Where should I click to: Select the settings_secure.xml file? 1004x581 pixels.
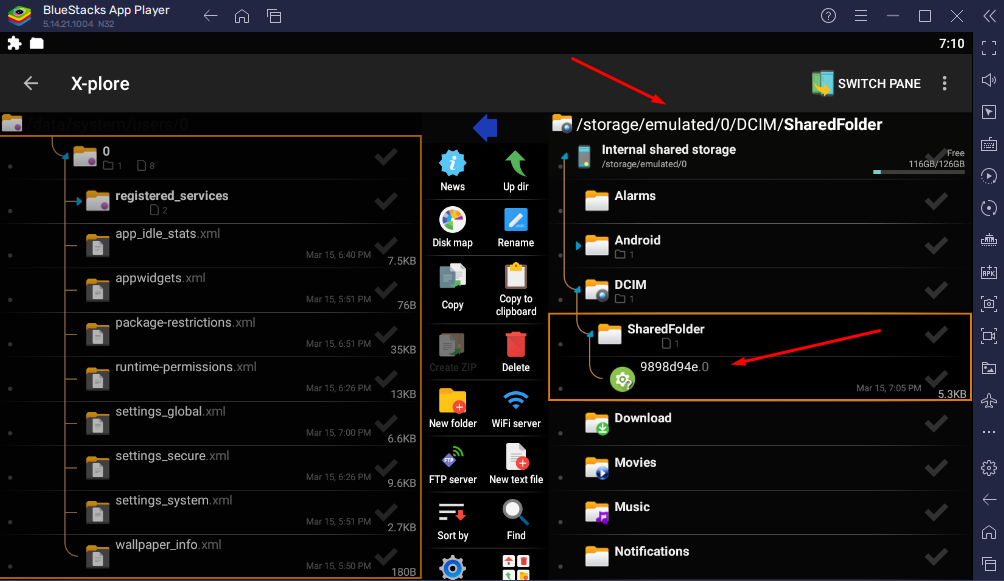coord(211,468)
